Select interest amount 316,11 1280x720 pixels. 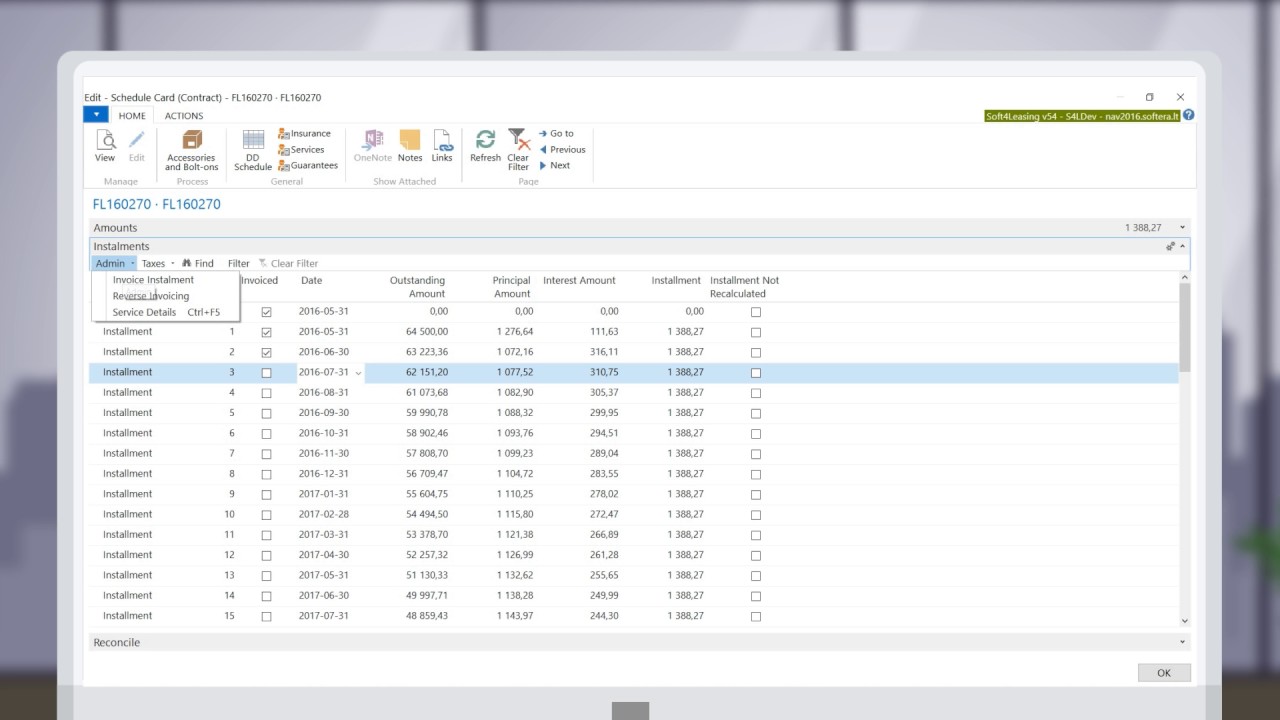[x=604, y=352]
